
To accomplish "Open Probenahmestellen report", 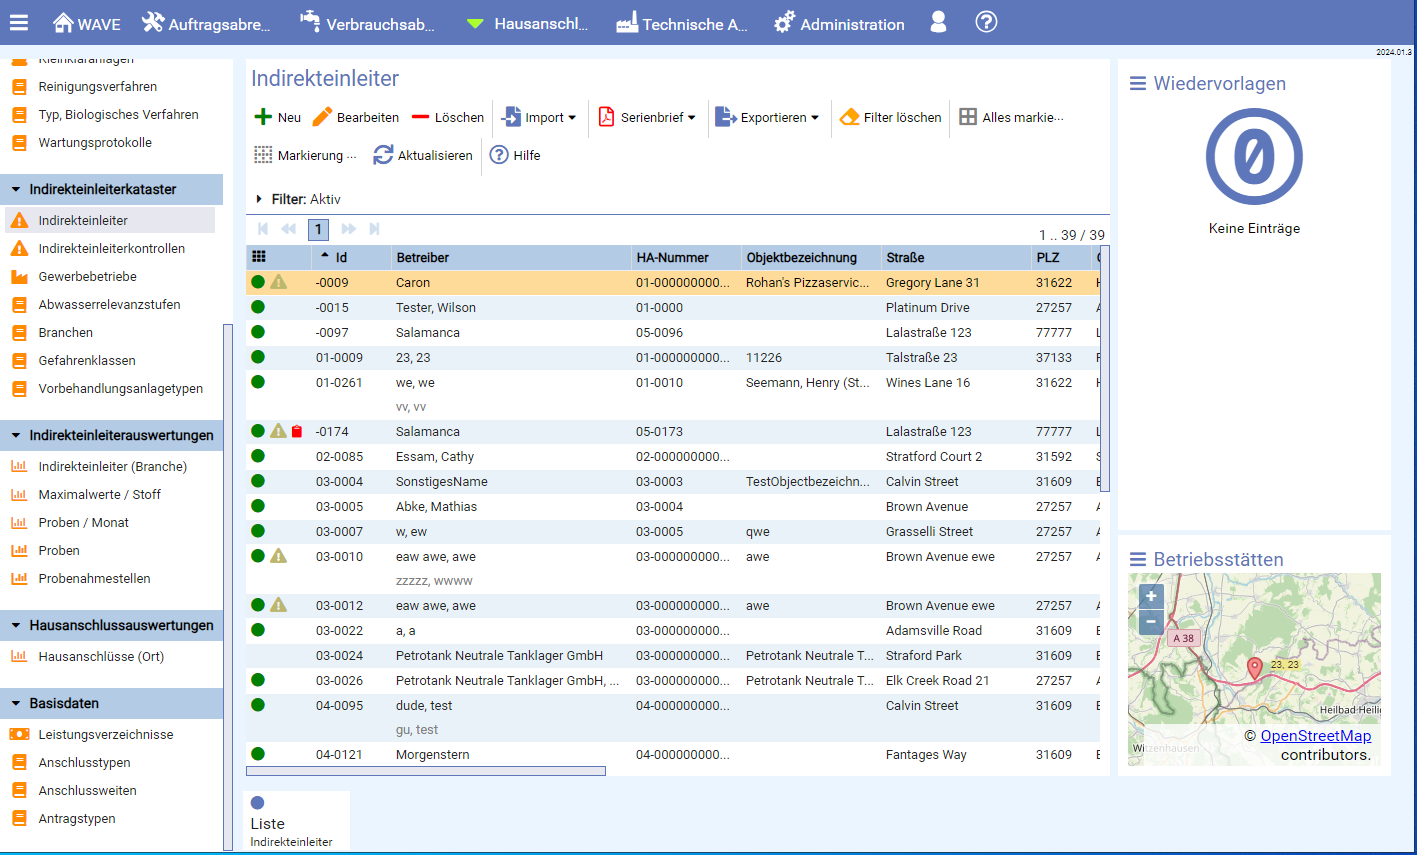I will point(94,578).
